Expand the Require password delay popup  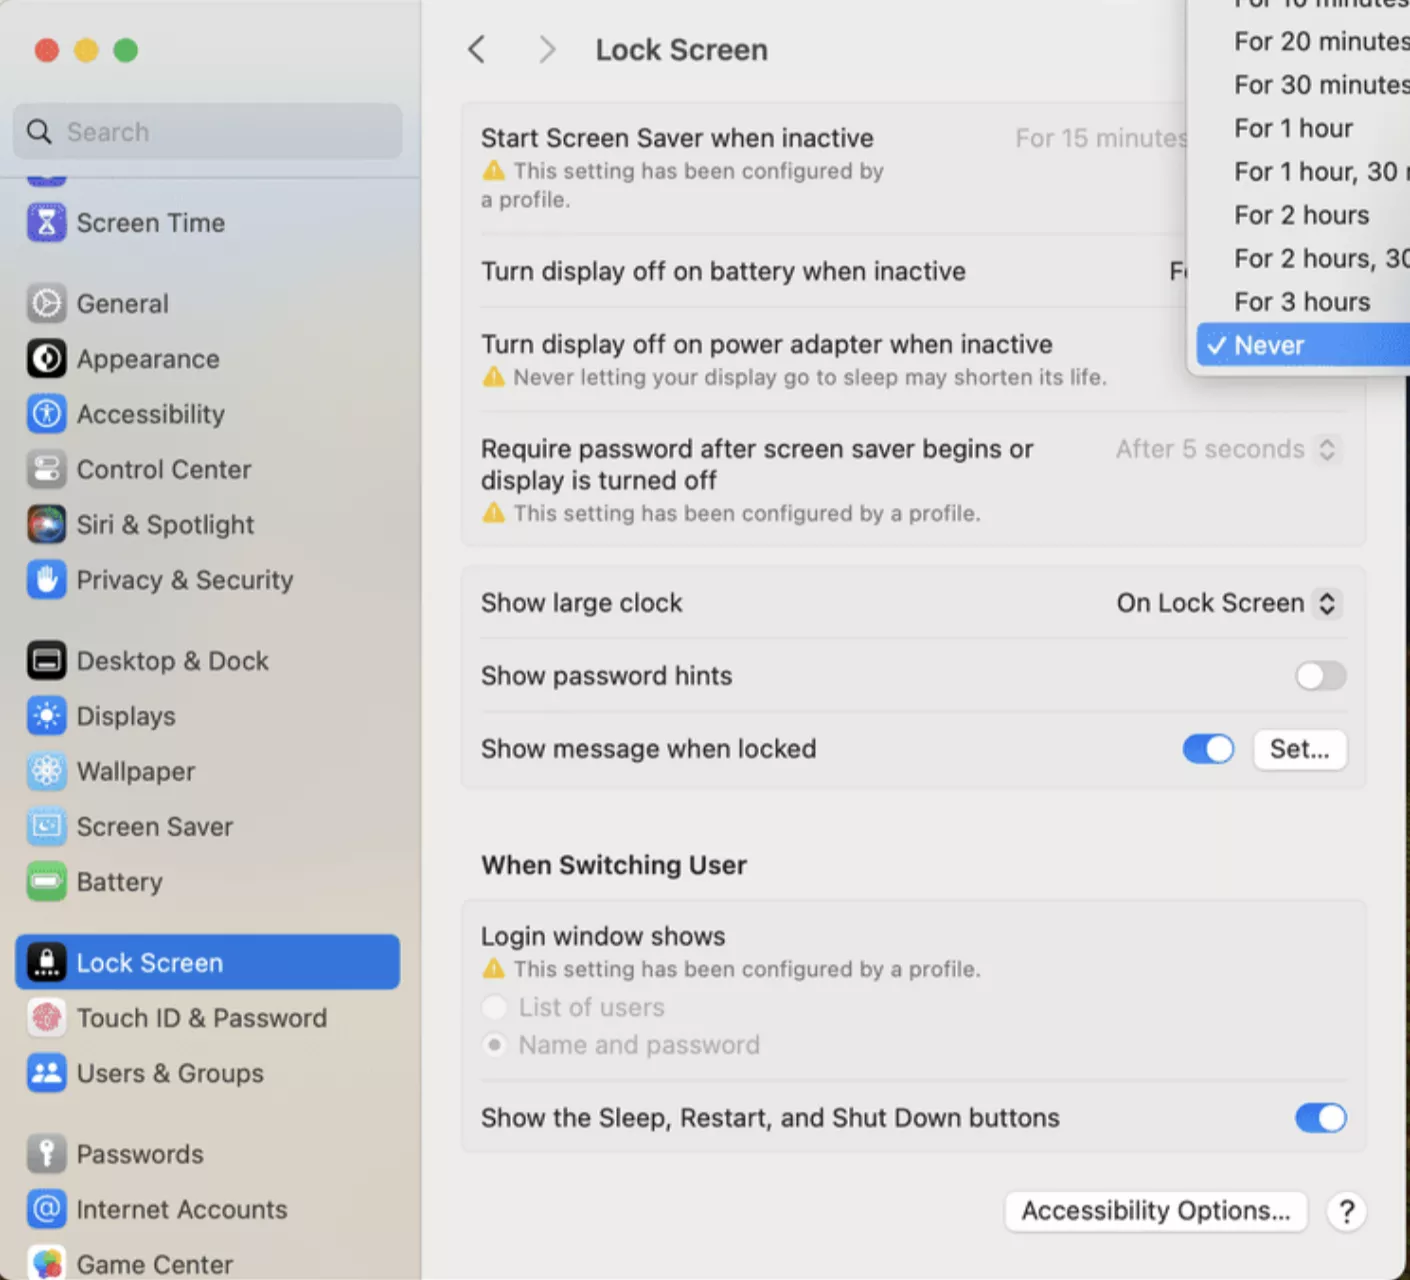pos(1226,449)
